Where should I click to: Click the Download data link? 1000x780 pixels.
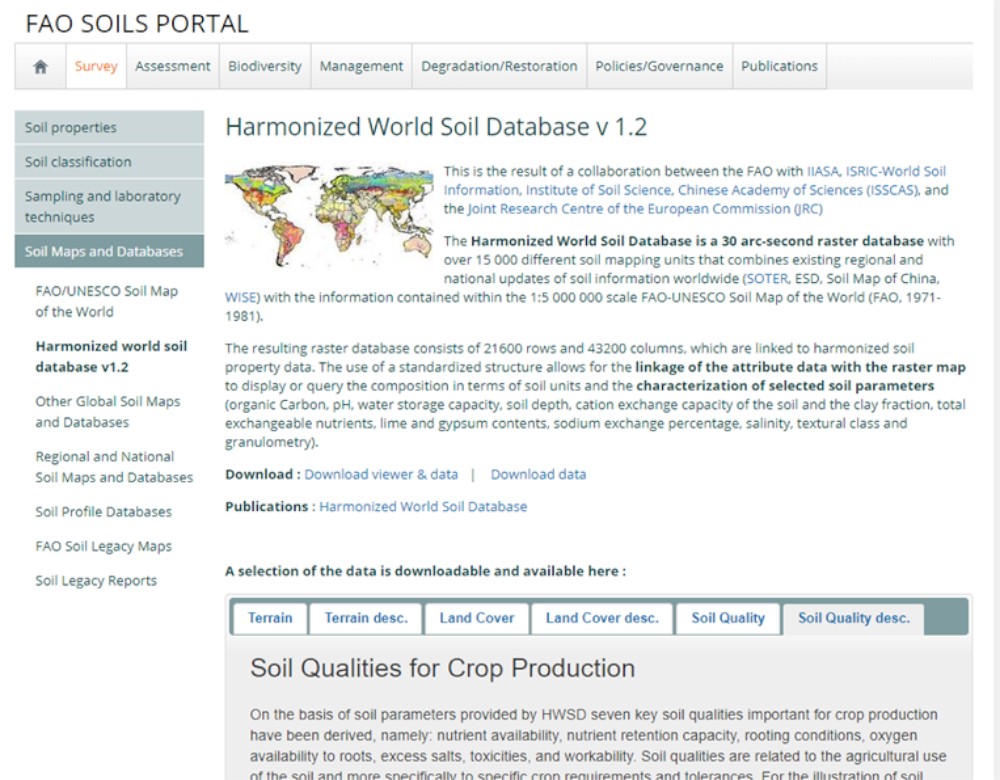538,474
